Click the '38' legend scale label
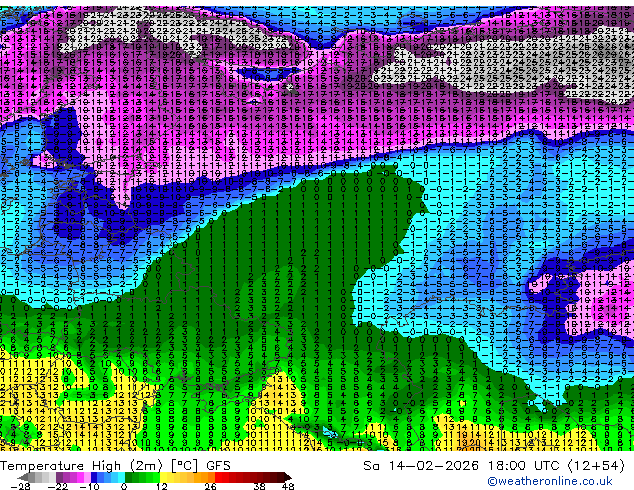Image resolution: width=634 pixels, height=490 pixels. pyautogui.click(x=260, y=486)
